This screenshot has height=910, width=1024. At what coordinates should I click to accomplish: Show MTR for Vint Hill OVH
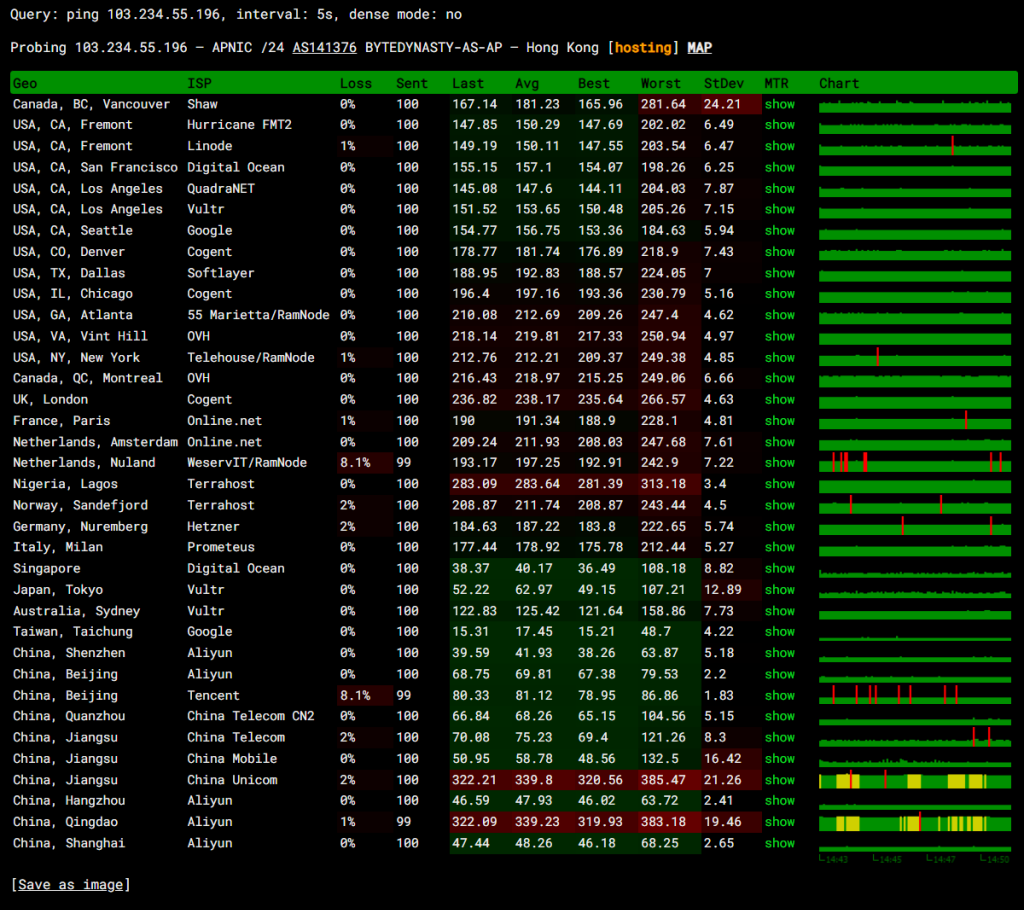pos(780,336)
